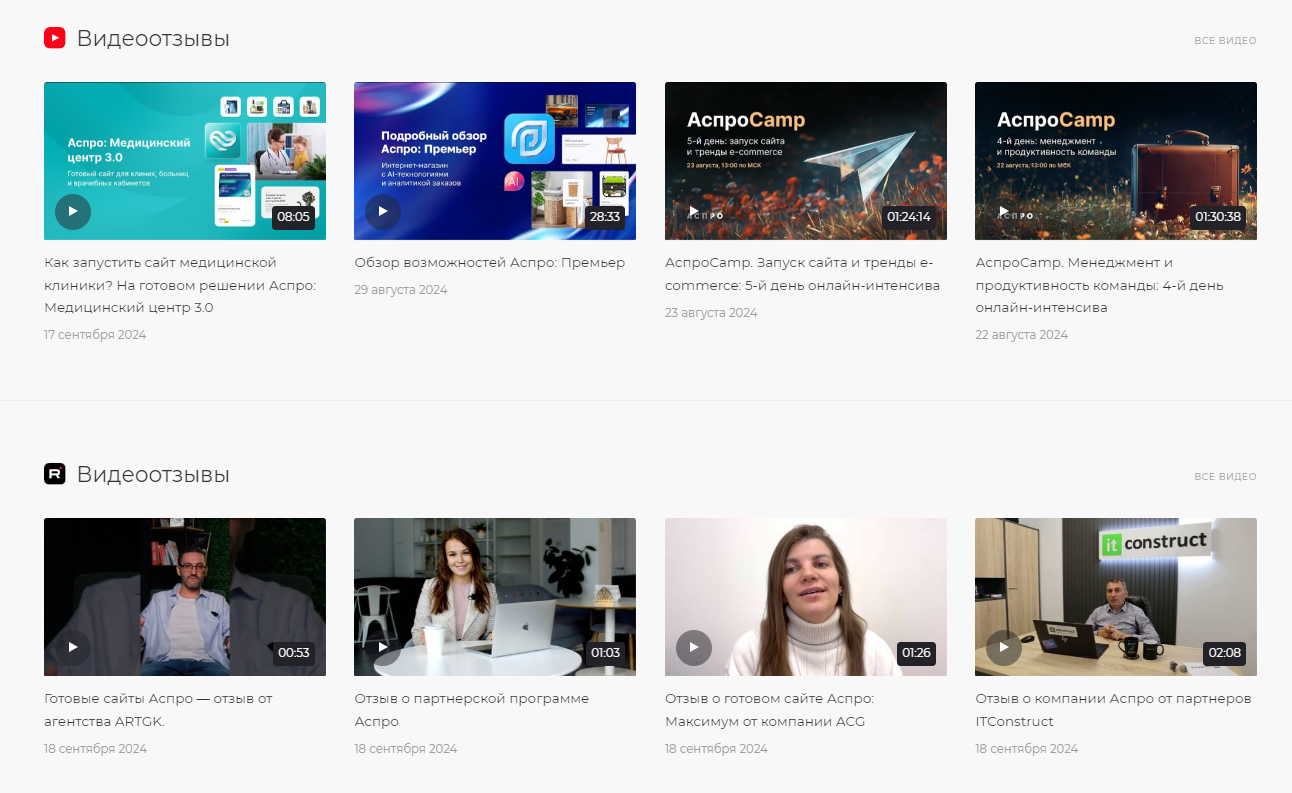Open the thumbnail of woman with laptop

(495, 597)
